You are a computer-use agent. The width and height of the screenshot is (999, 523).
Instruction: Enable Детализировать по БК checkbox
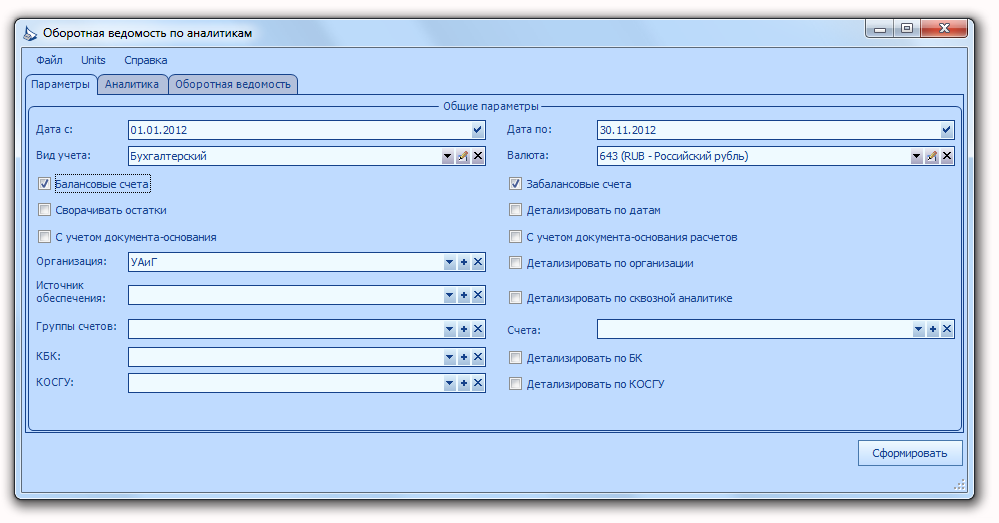(x=515, y=358)
